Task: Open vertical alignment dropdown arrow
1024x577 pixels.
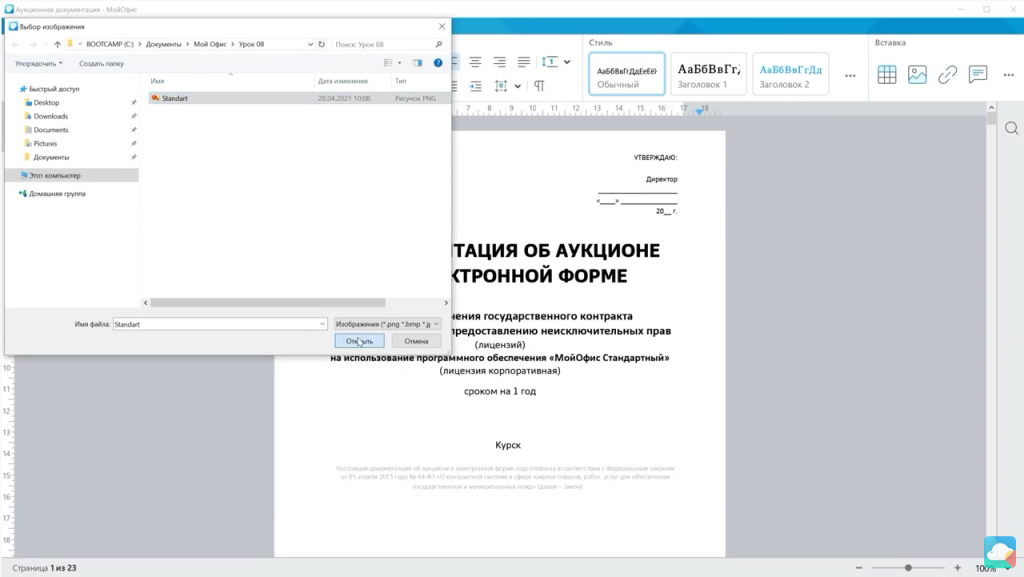Action: (x=517, y=86)
